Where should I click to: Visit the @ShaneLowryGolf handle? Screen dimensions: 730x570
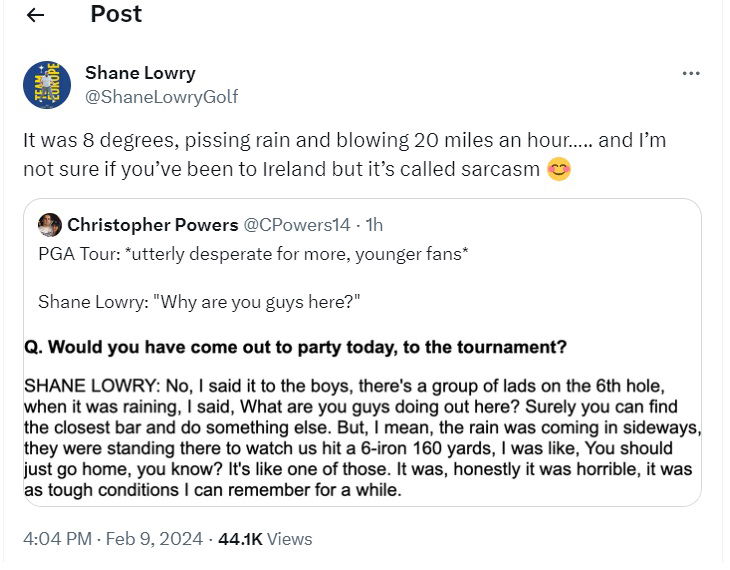161,96
